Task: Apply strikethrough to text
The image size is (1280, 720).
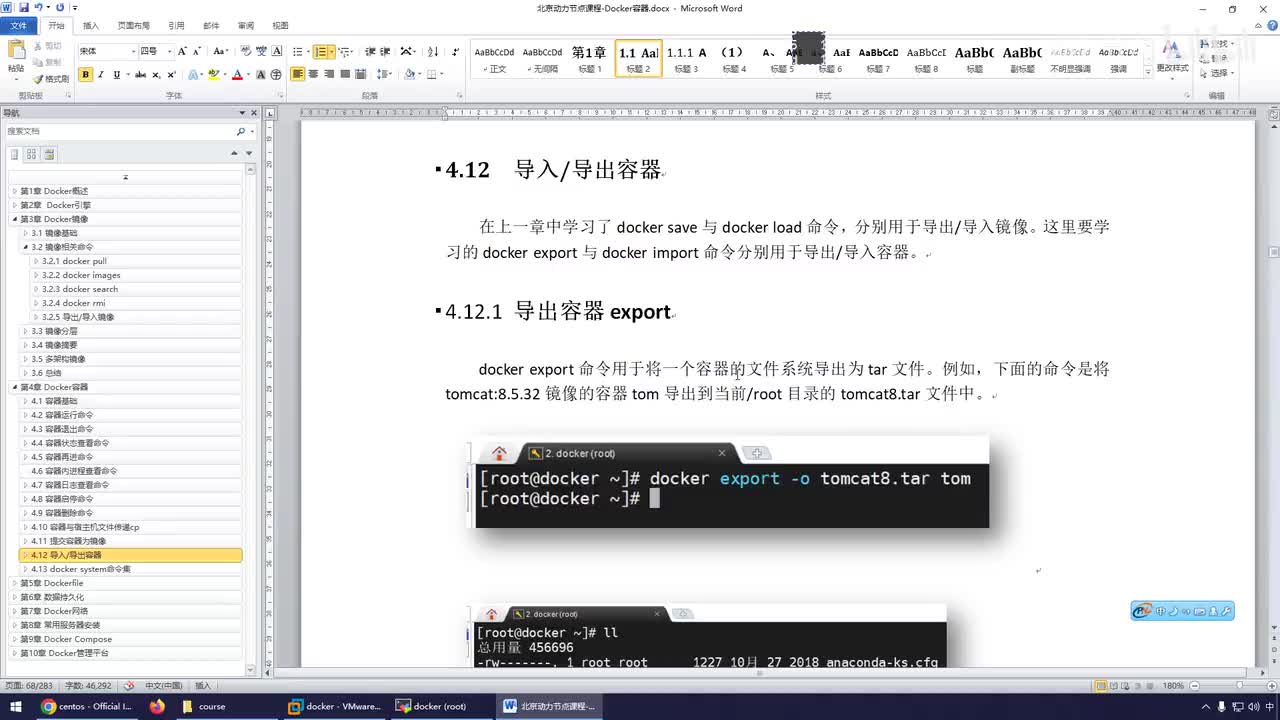Action: (140, 74)
